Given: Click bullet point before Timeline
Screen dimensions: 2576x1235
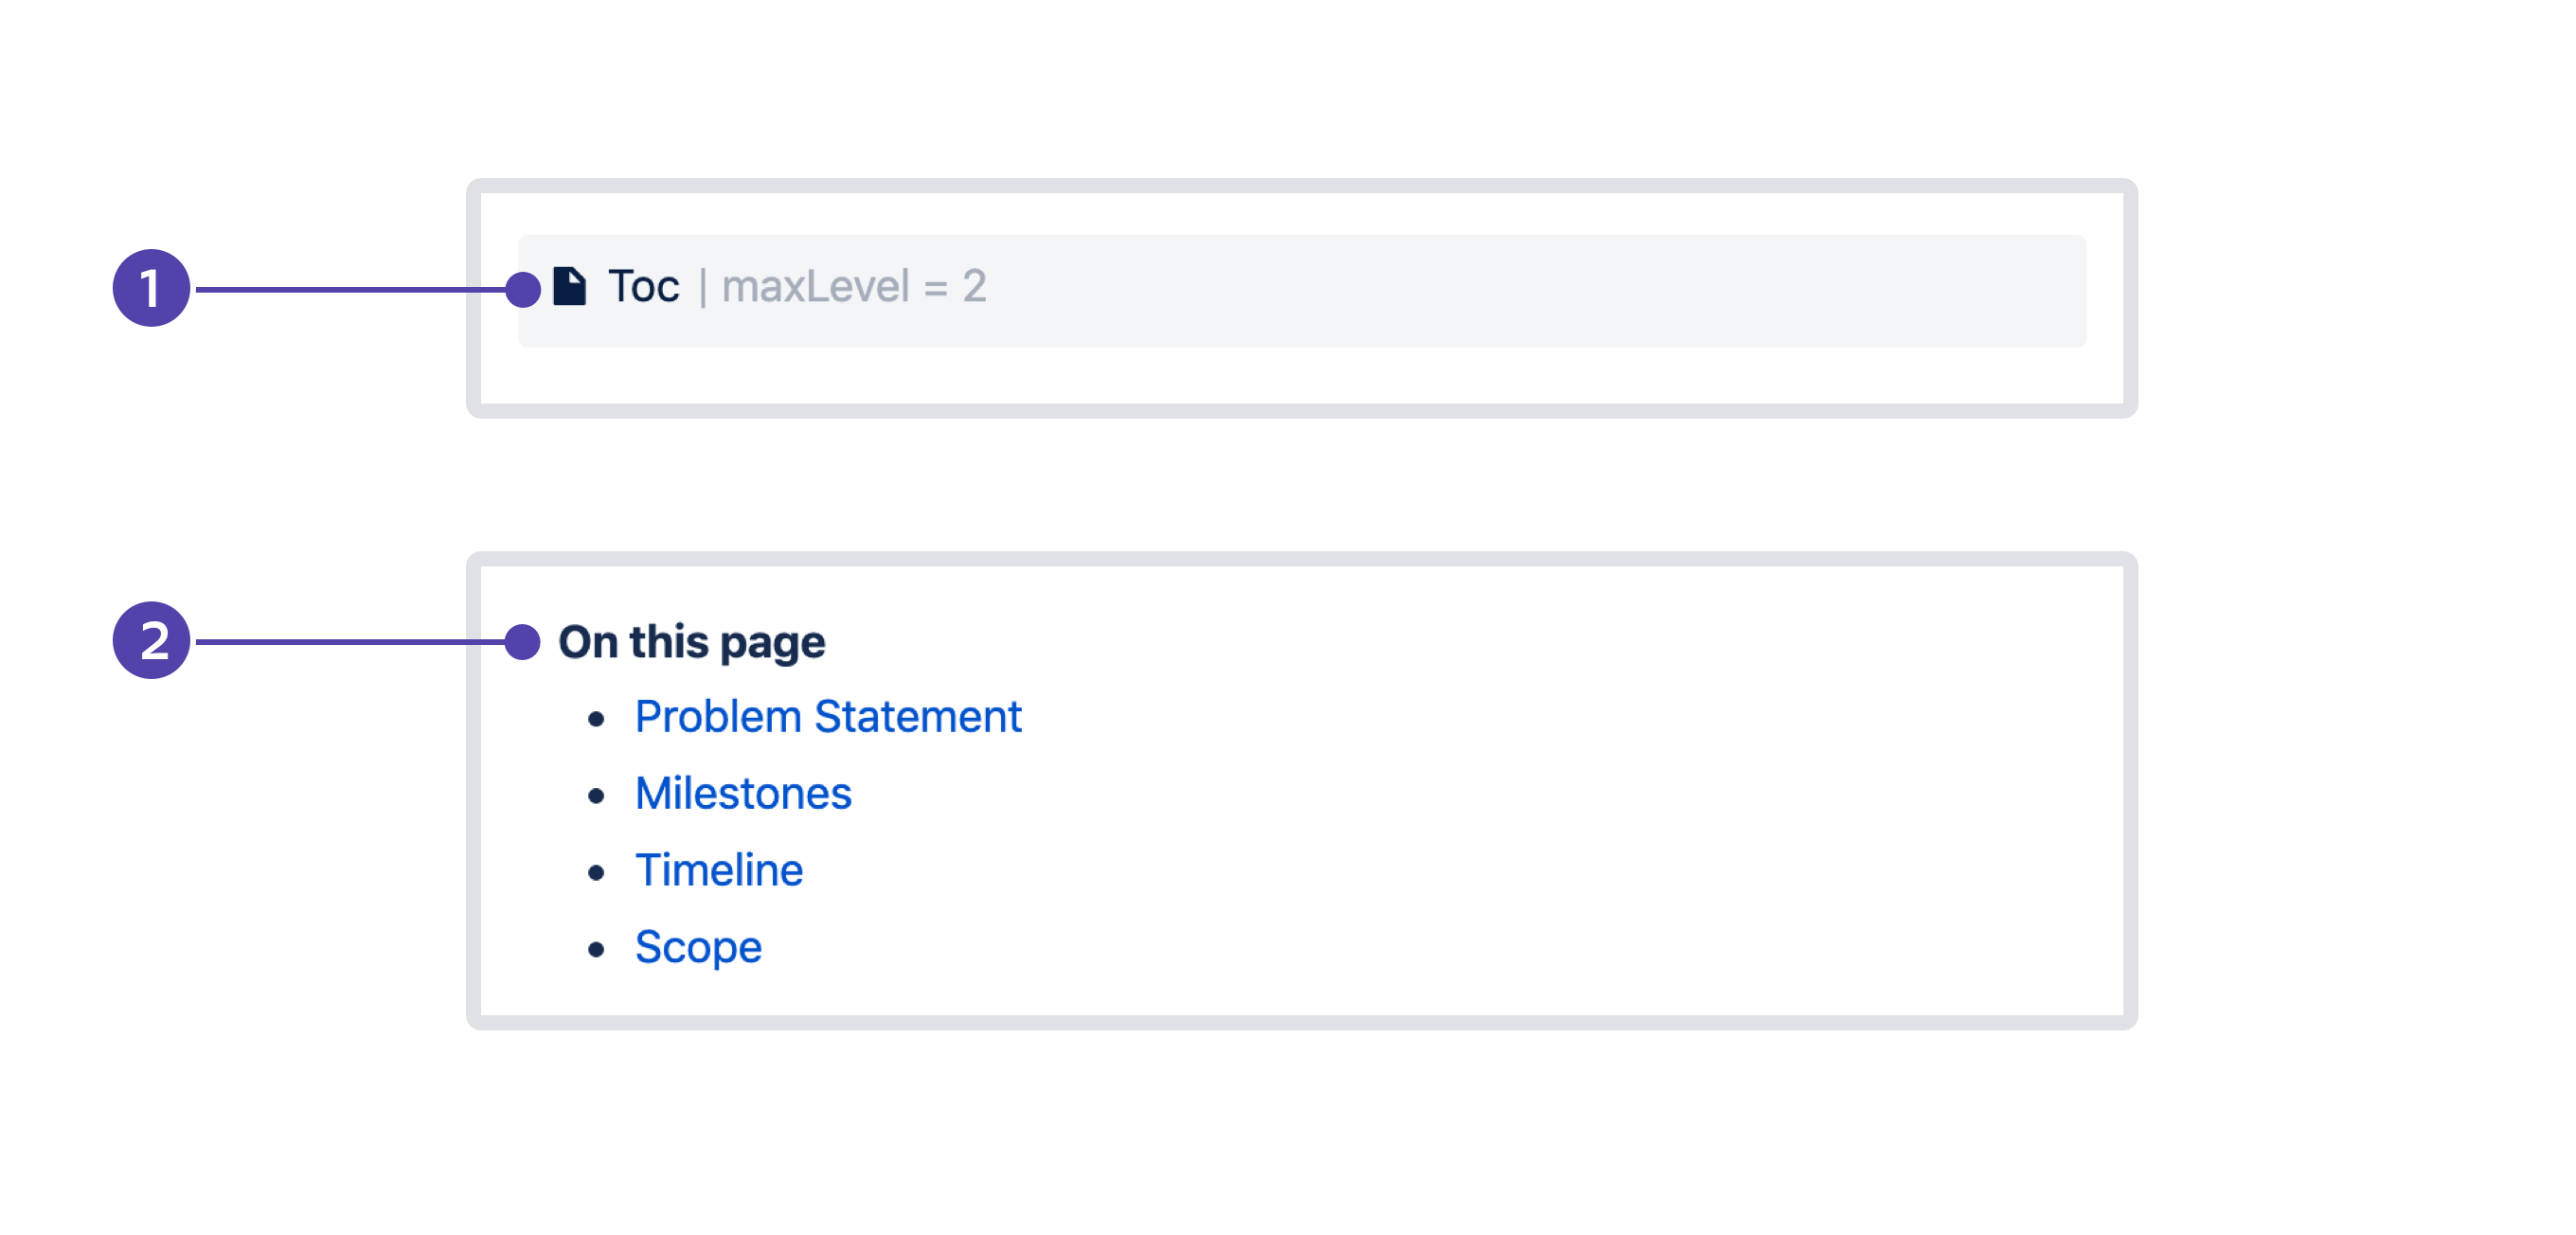Looking at the screenshot, I should 596,872.
